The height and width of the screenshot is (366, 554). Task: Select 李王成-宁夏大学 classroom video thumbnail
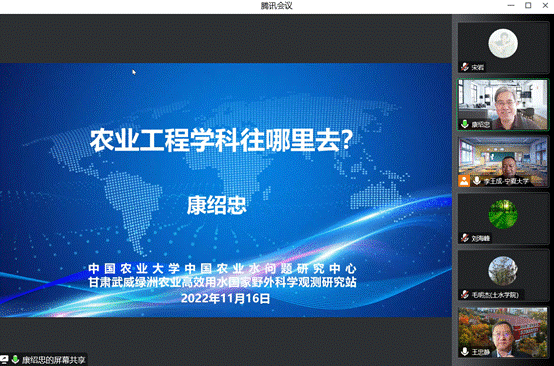point(503,161)
